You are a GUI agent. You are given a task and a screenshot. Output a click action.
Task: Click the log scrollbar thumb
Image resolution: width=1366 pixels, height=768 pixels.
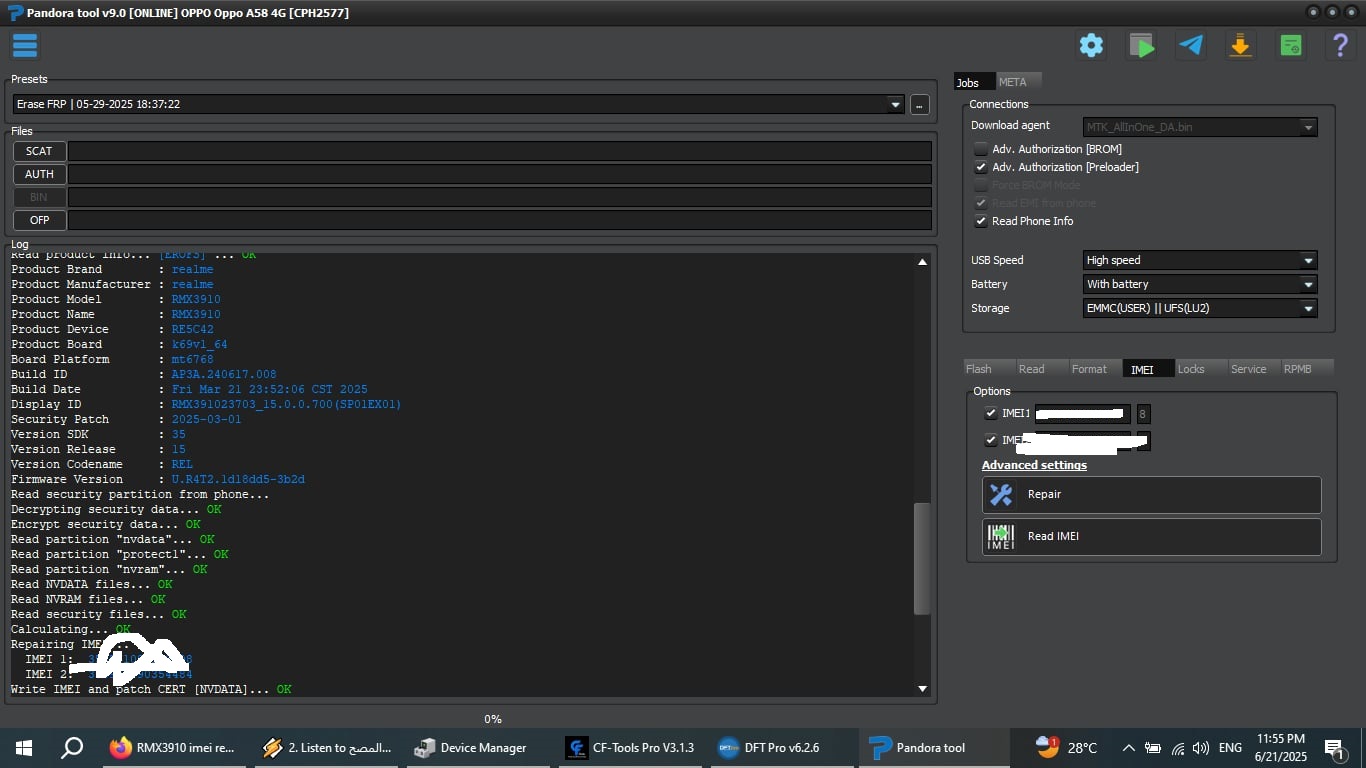coord(922,558)
